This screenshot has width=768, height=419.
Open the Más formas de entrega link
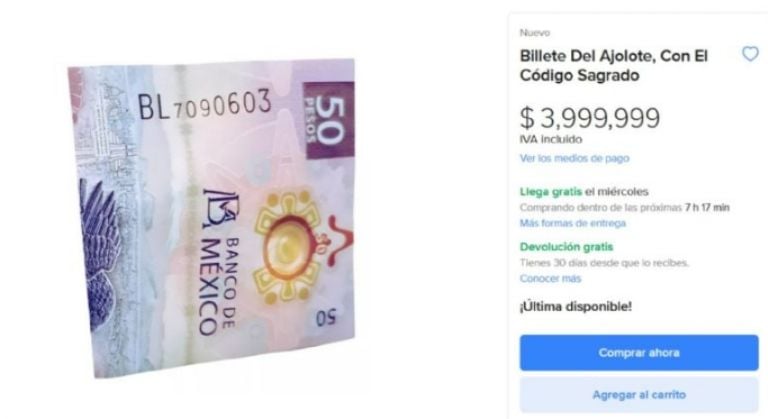(573, 223)
